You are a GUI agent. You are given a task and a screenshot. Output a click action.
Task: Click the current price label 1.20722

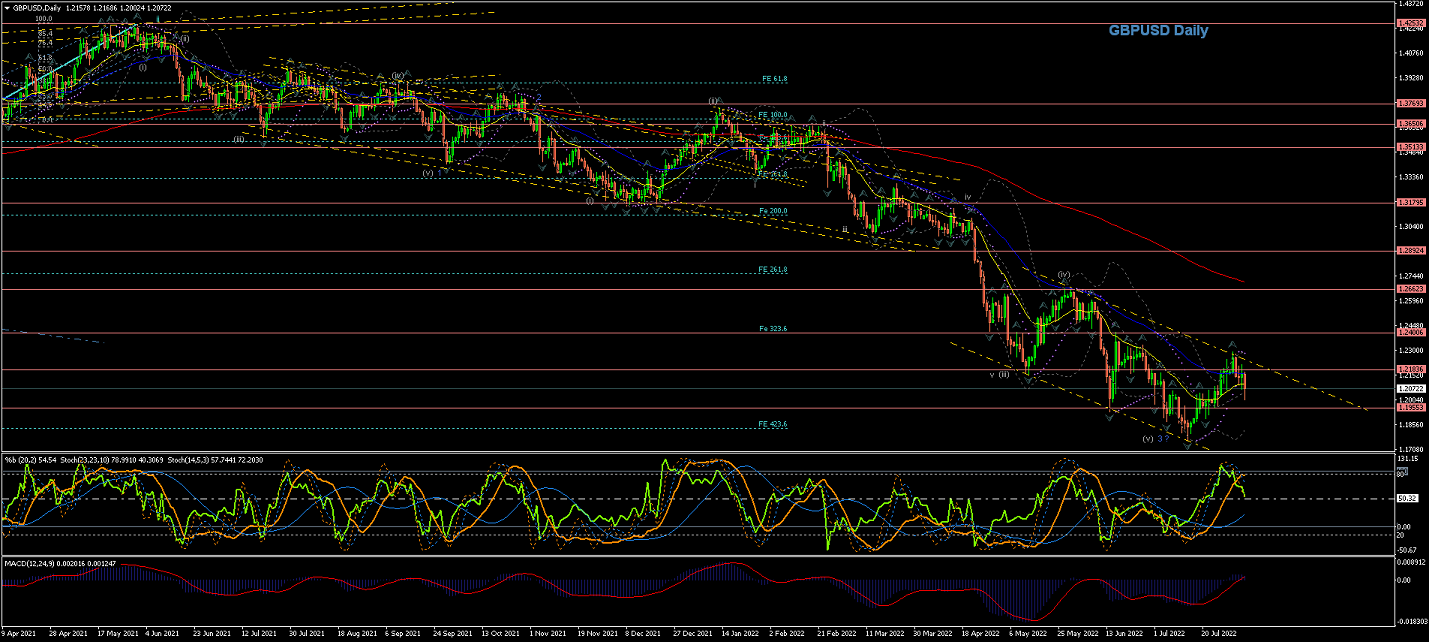point(1411,388)
